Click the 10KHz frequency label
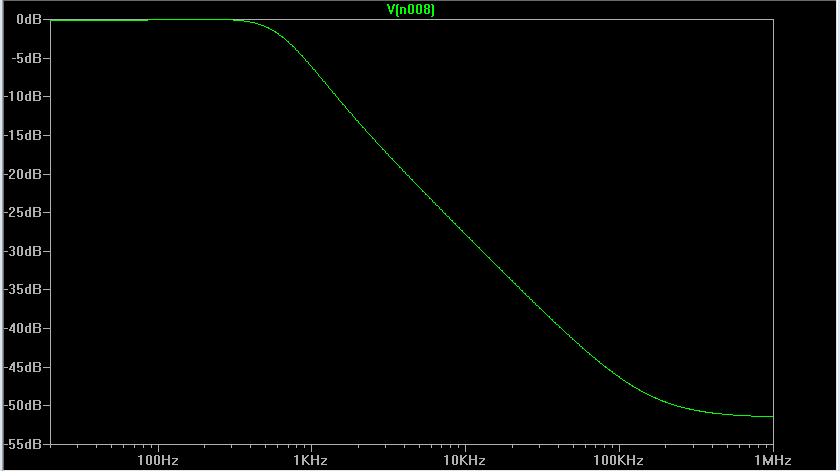Viewport: 840px width, 471px height. [x=464, y=460]
